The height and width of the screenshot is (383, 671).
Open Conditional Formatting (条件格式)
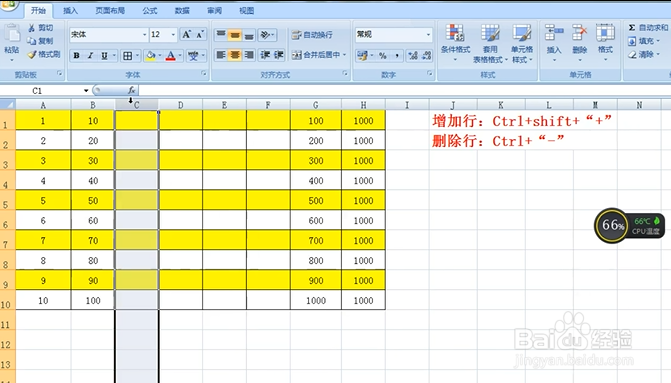tap(455, 43)
